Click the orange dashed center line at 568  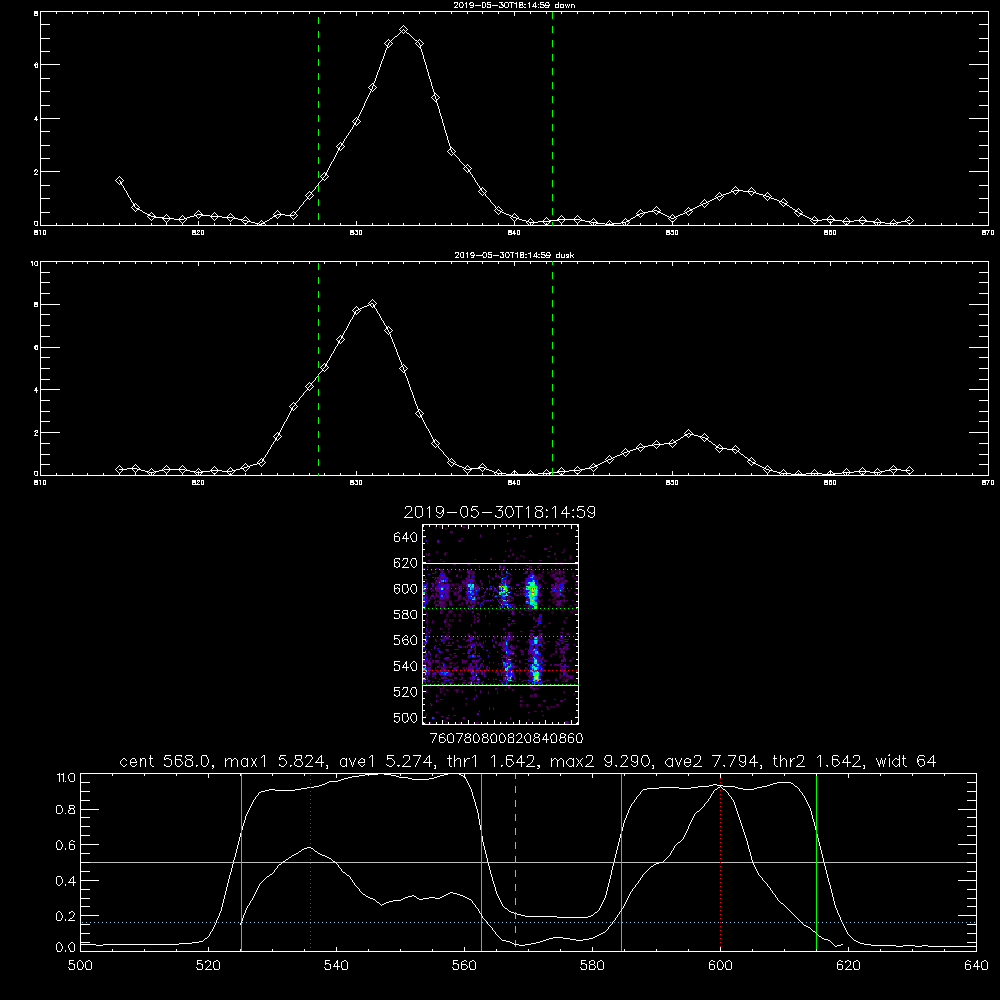(x=515, y=861)
